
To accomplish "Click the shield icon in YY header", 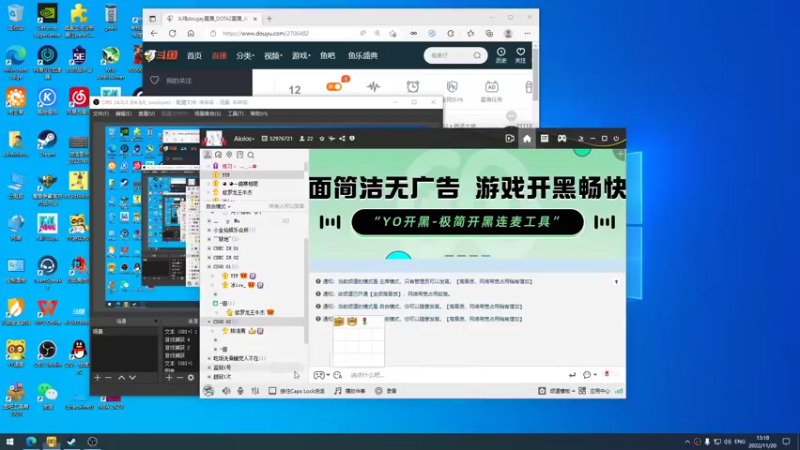I will pyautogui.click(x=352, y=138).
